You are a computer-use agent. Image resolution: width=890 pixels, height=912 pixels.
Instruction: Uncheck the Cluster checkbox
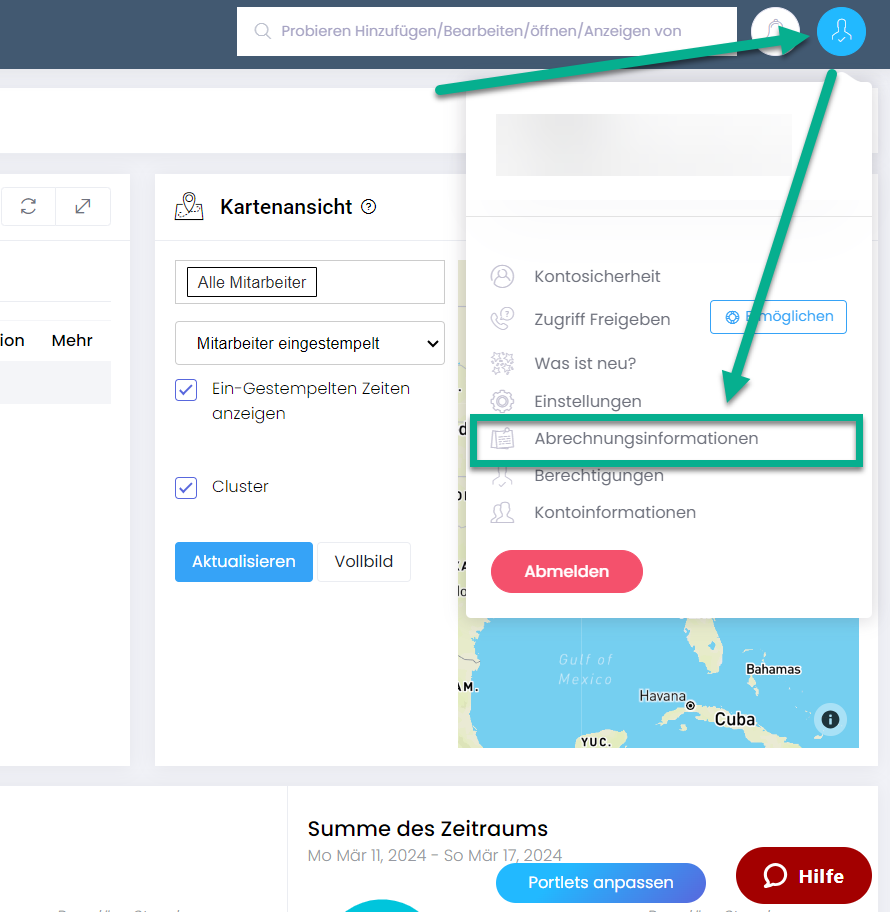point(186,487)
